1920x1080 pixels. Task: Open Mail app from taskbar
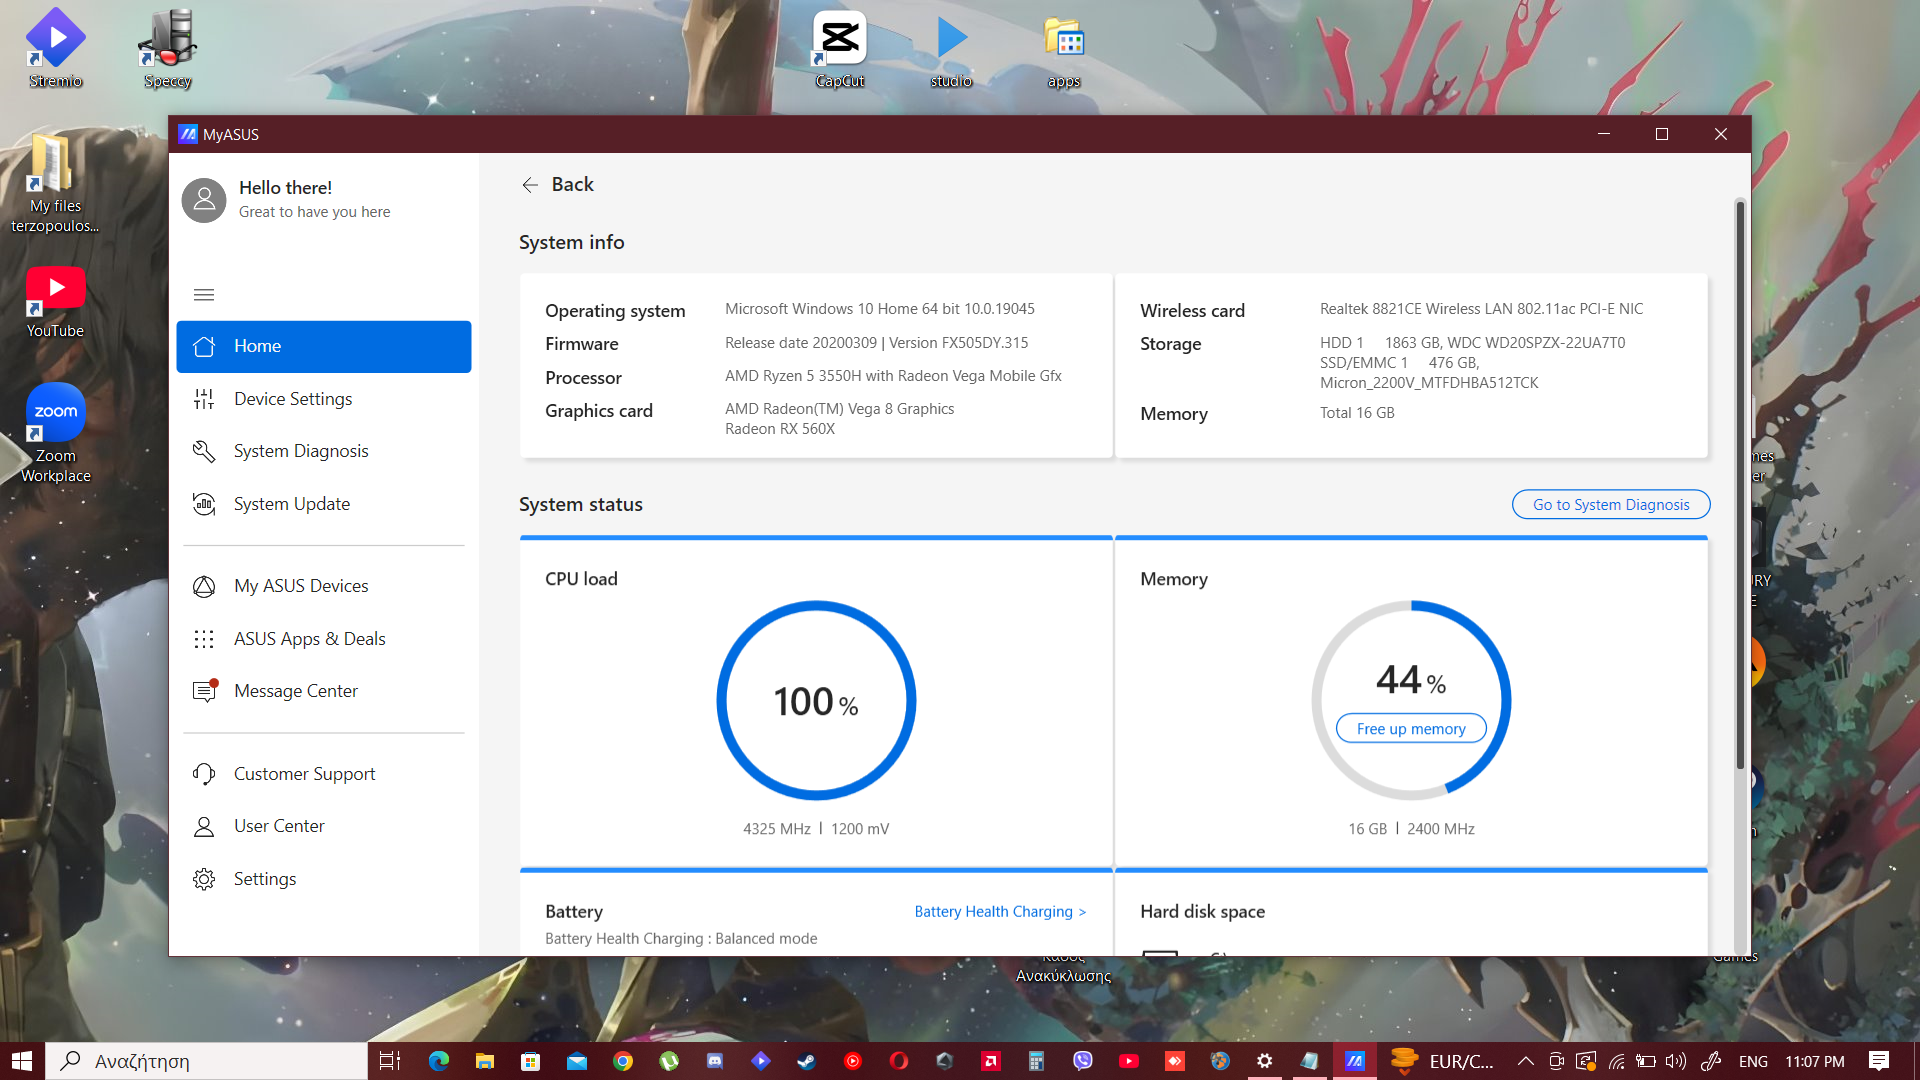(577, 1061)
